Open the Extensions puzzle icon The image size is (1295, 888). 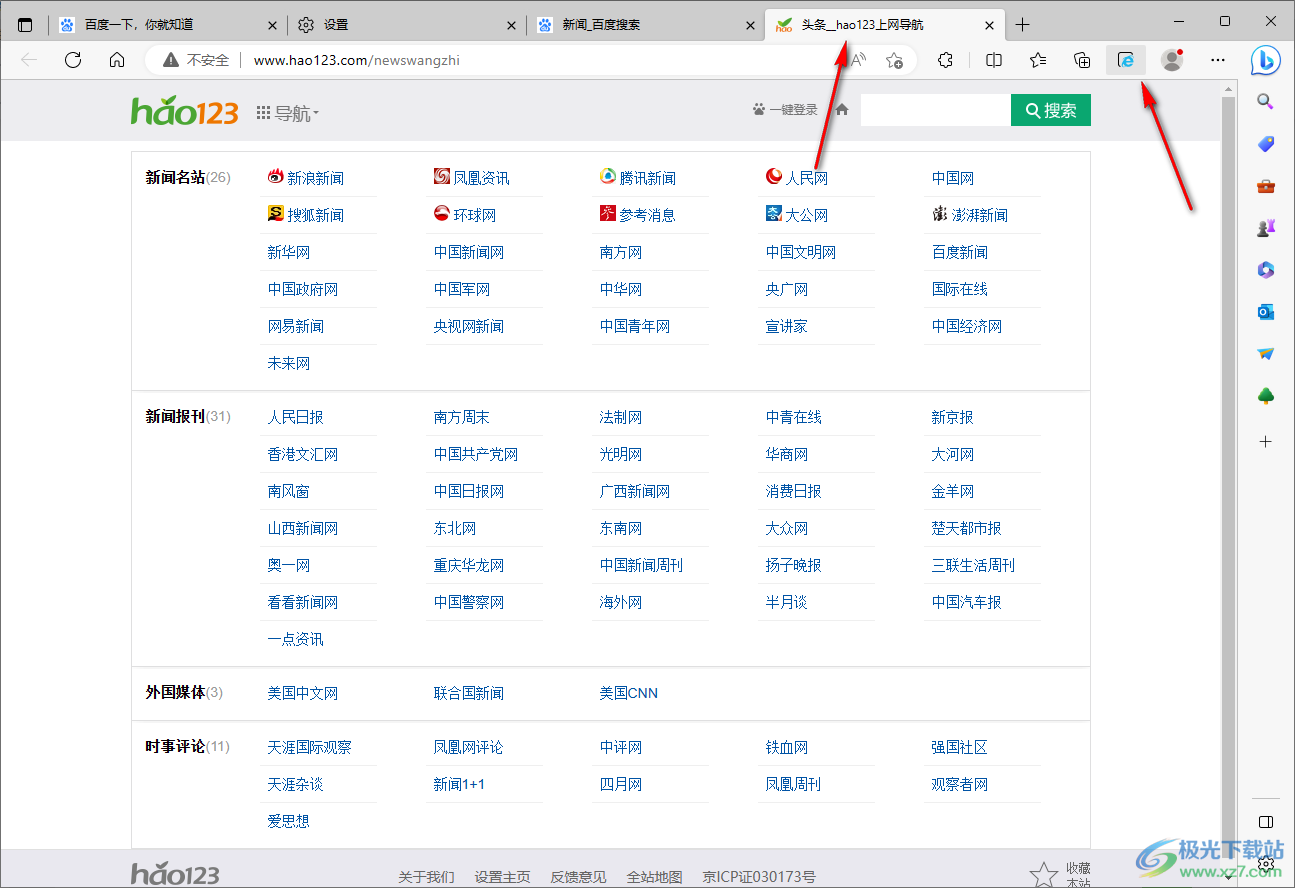click(x=946, y=60)
